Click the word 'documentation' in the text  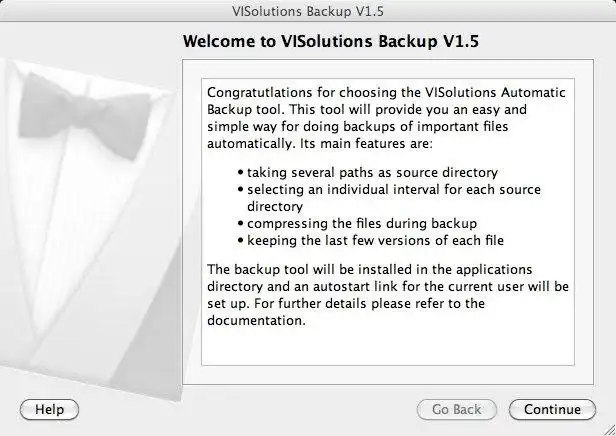pyautogui.click(x=254, y=321)
